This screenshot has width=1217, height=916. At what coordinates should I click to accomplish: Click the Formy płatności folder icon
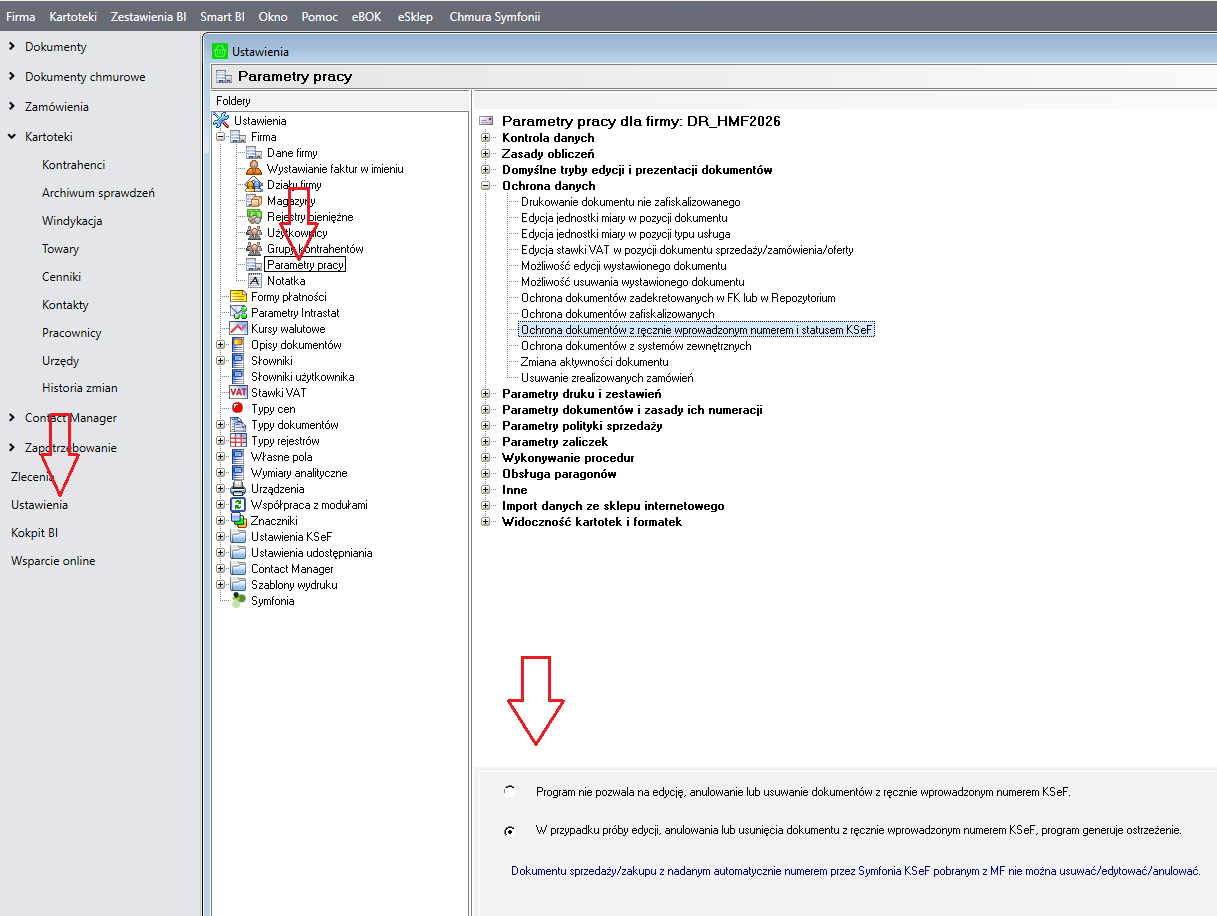238,297
